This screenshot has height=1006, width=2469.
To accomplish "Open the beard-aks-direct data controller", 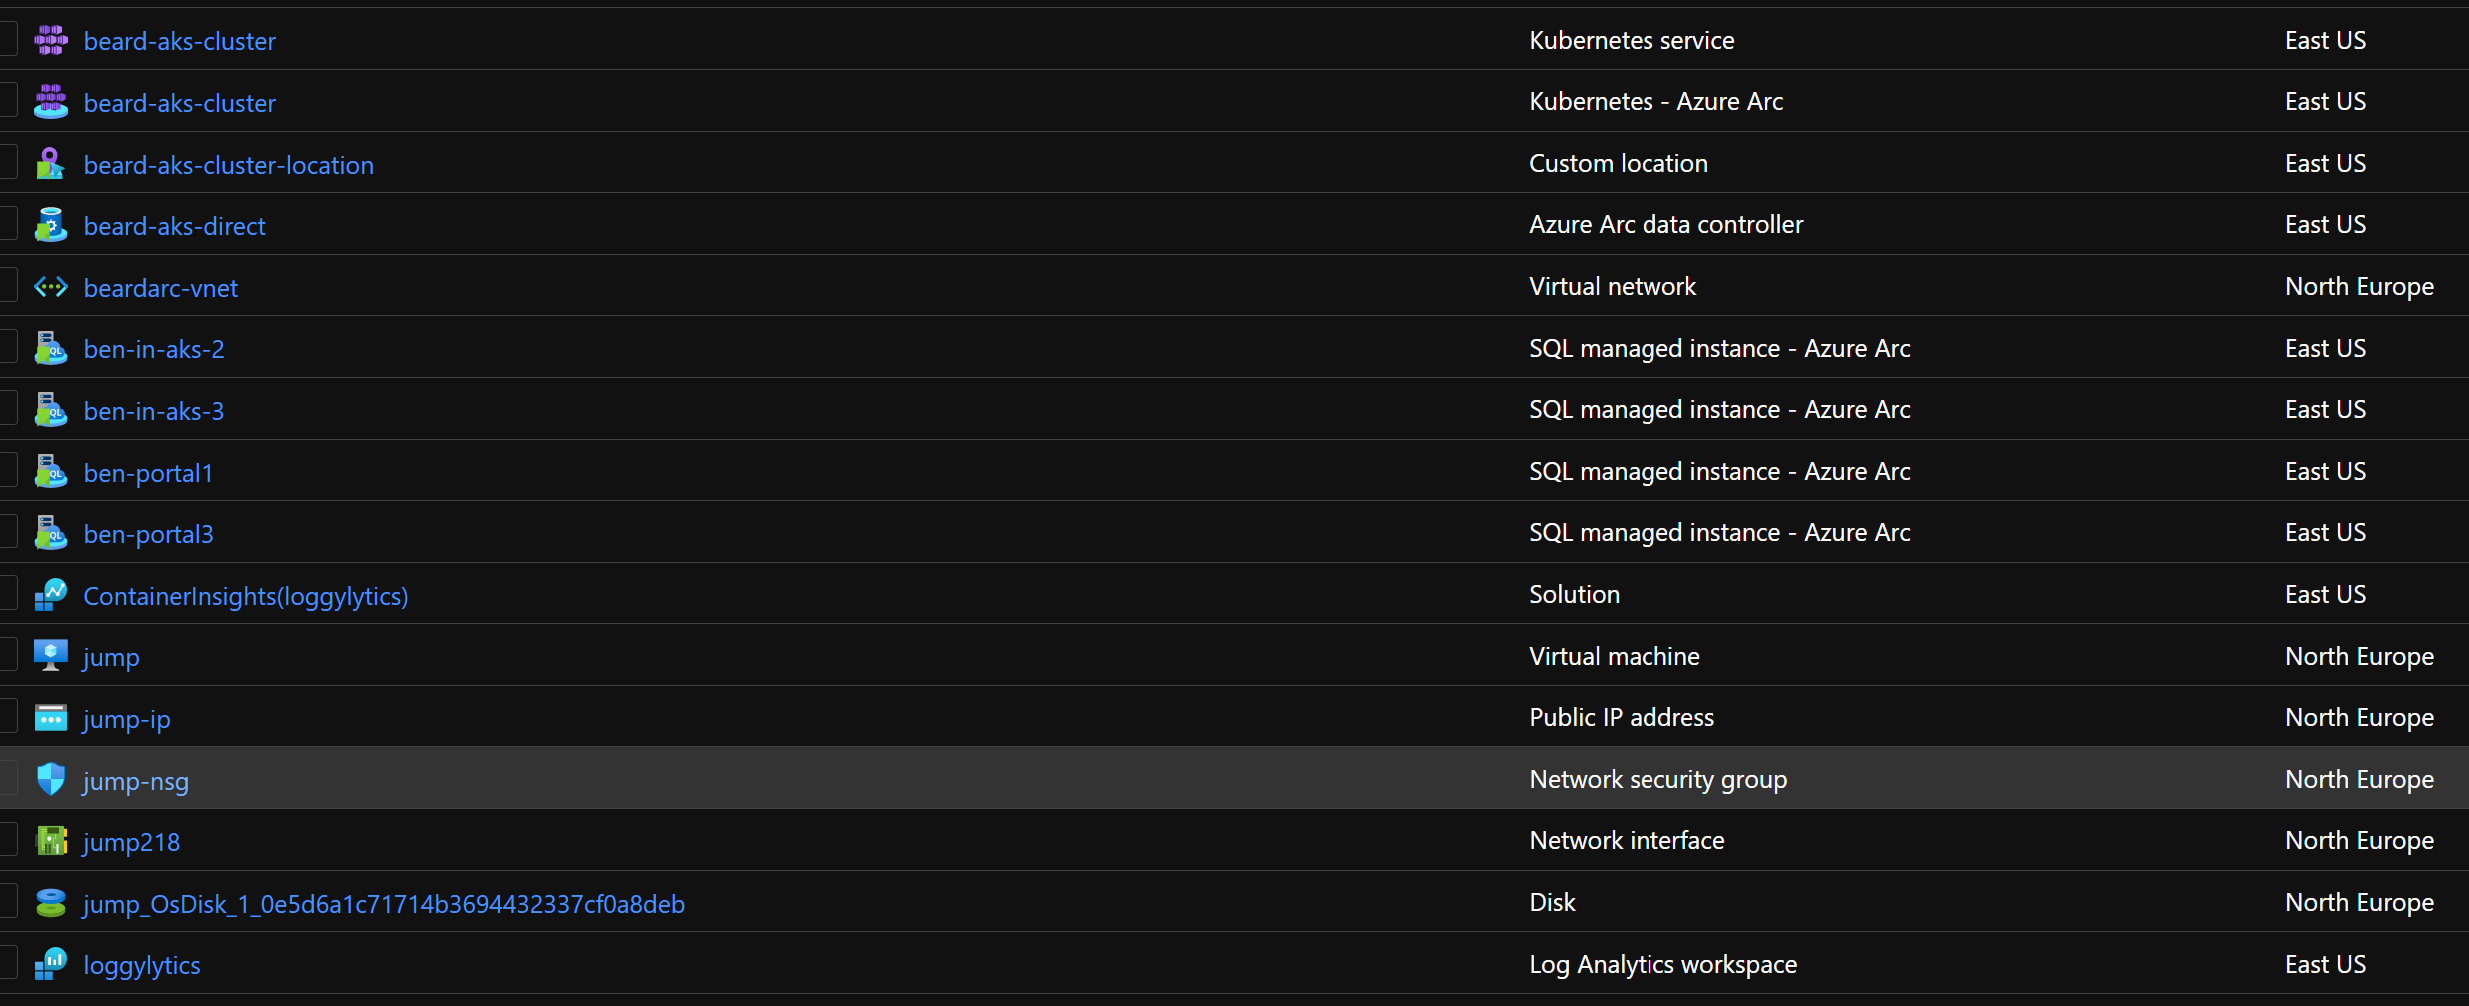I will (x=175, y=226).
